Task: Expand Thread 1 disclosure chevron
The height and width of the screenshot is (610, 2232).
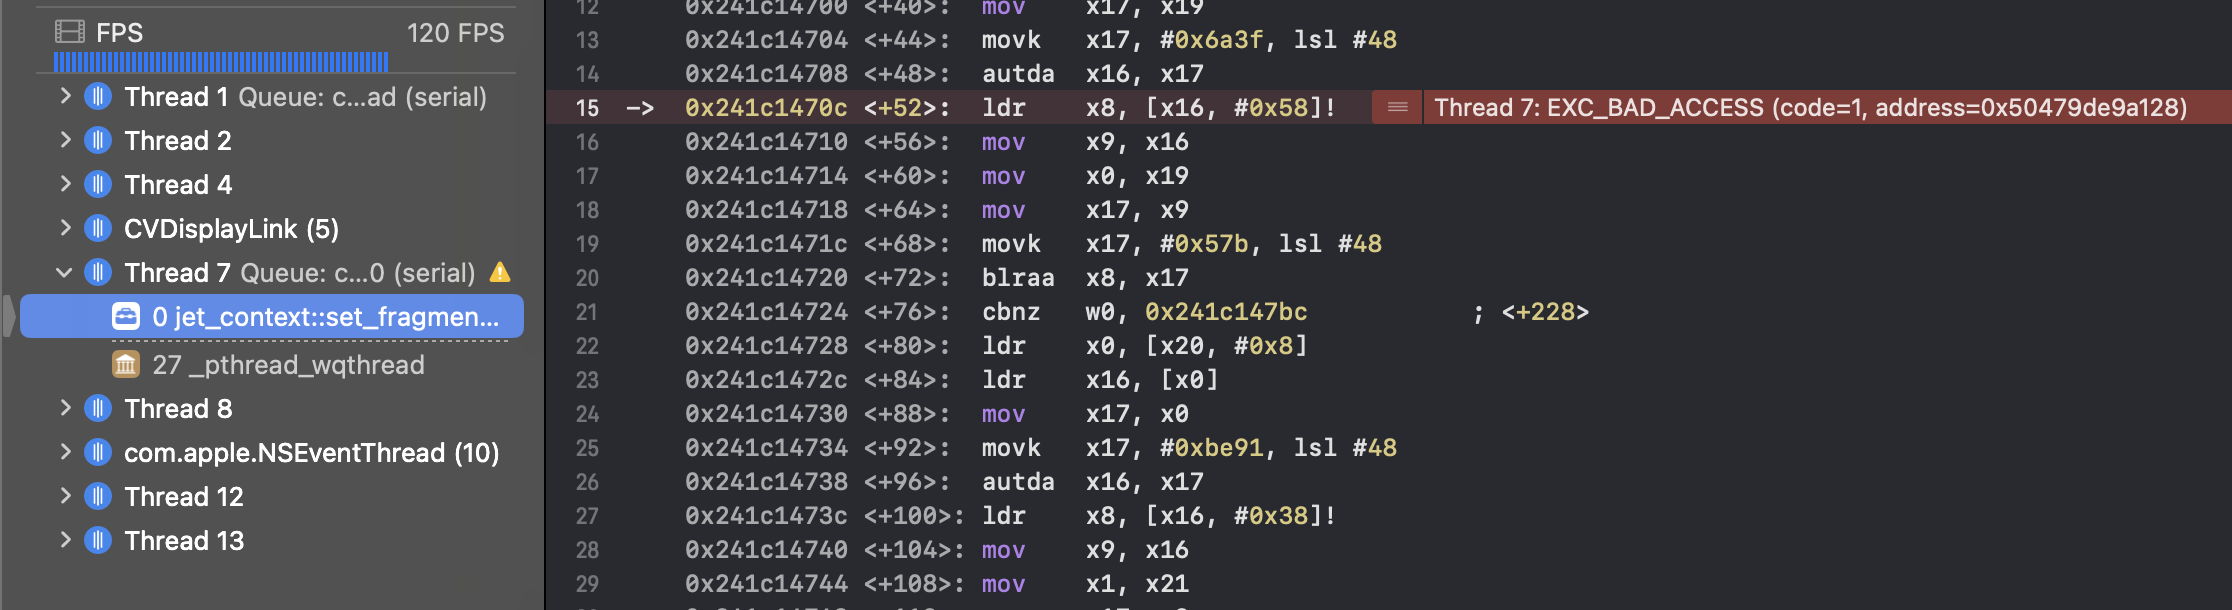Action: [x=65, y=96]
